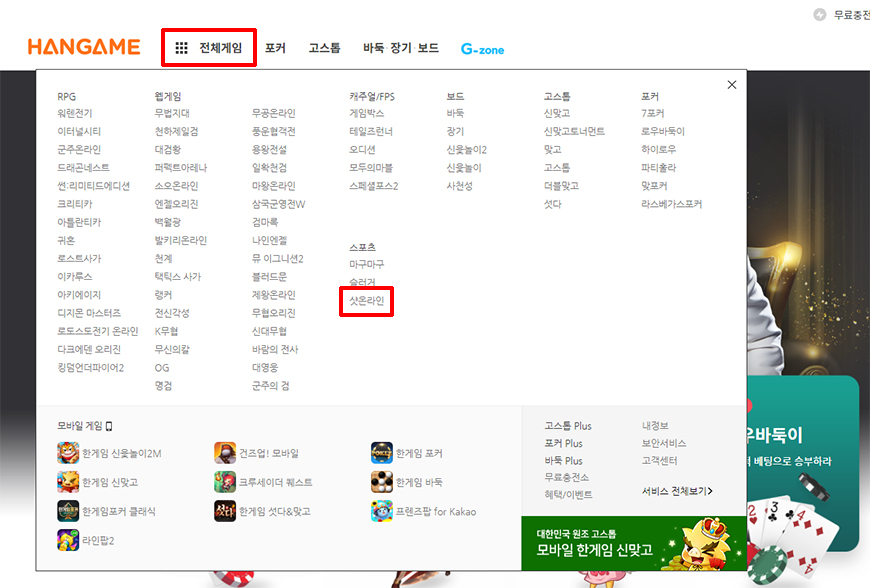This screenshot has height=588, width=870.
Task: Open the 크리티카 game link
Action: 75,204
